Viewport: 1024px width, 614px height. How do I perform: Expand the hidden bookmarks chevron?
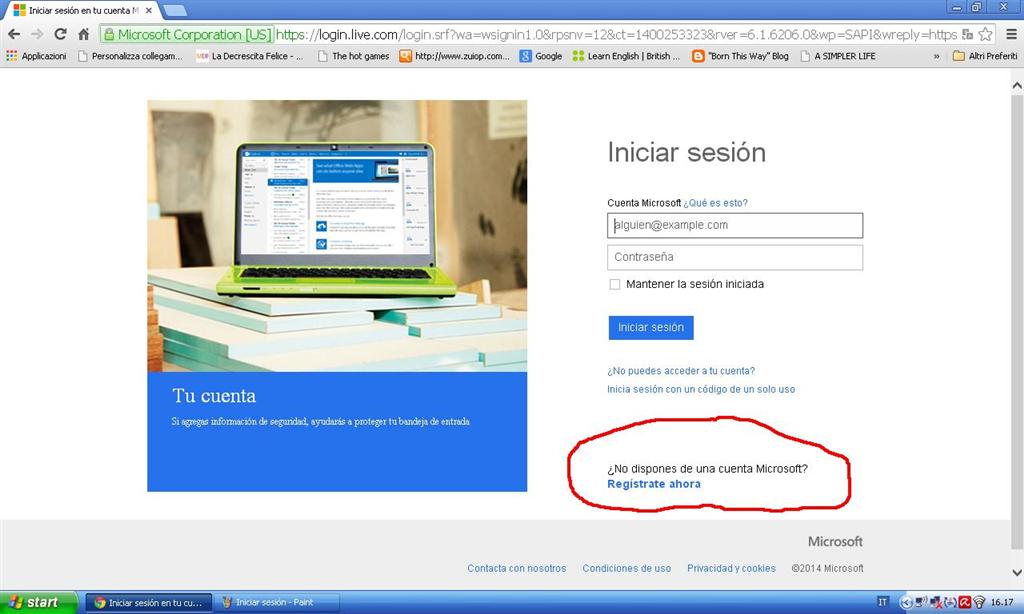coord(936,56)
